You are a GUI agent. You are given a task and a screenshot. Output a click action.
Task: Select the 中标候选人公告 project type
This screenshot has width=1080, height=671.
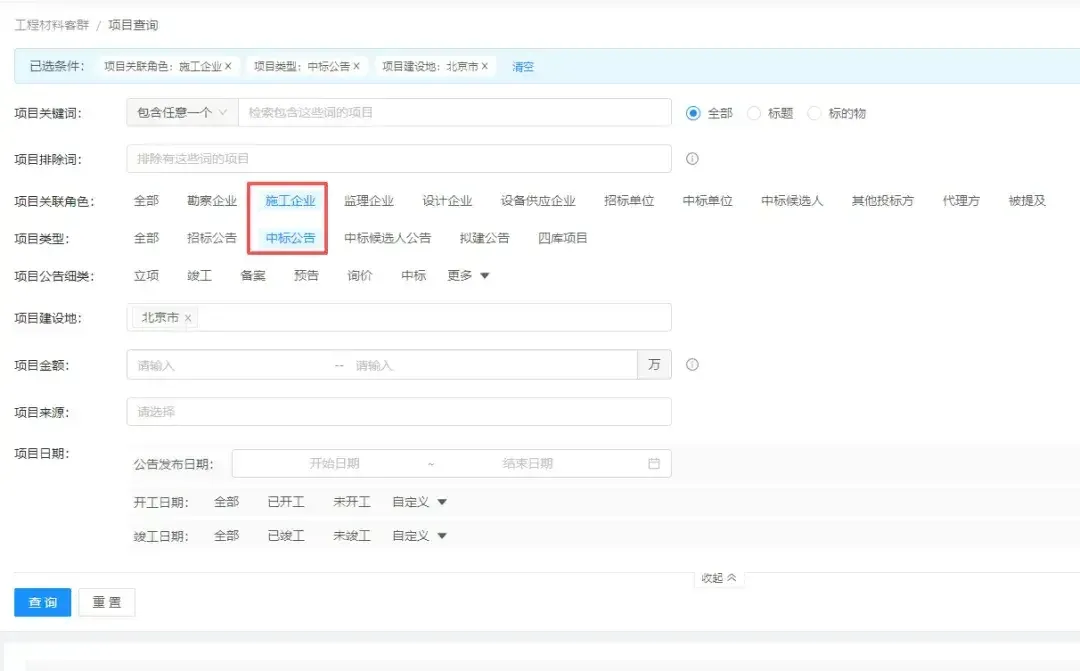(x=387, y=238)
